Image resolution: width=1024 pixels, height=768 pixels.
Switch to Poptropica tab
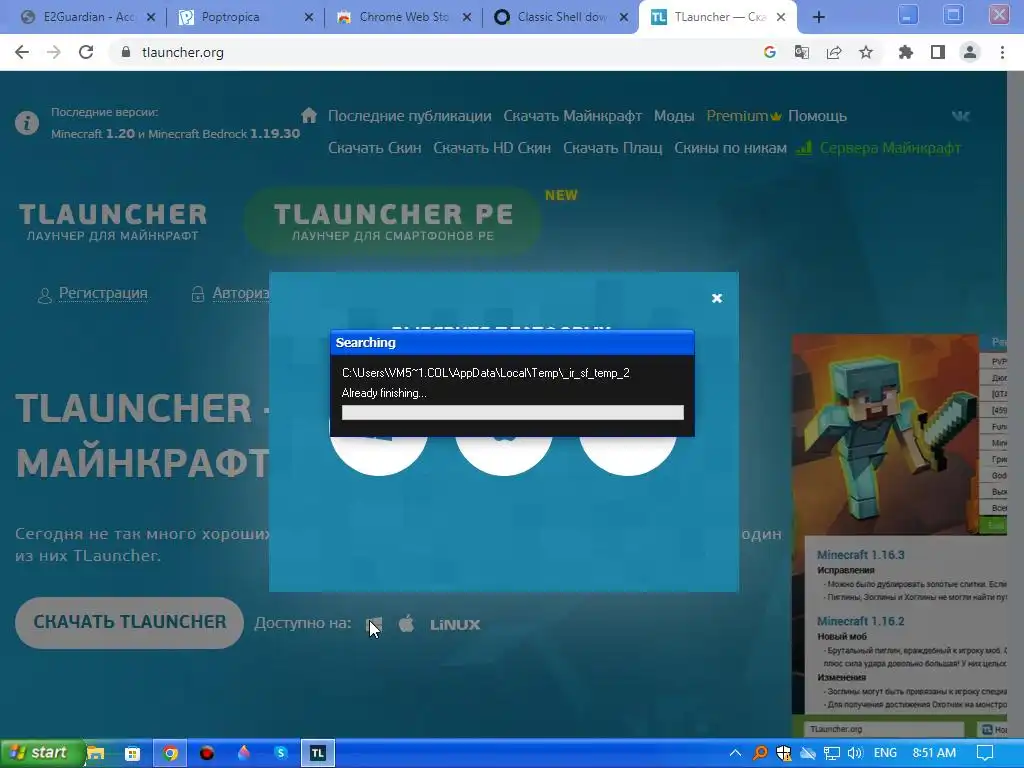click(245, 17)
